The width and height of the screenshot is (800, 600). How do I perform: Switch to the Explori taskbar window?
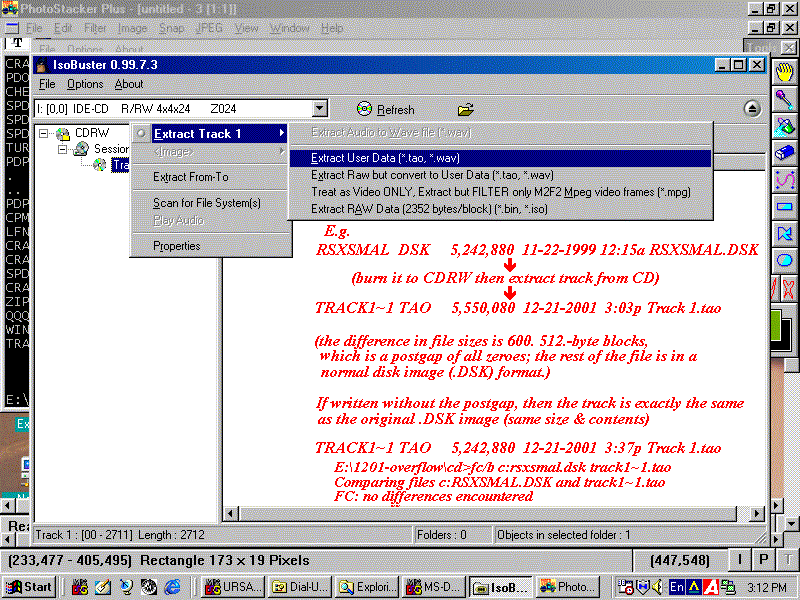point(367,587)
